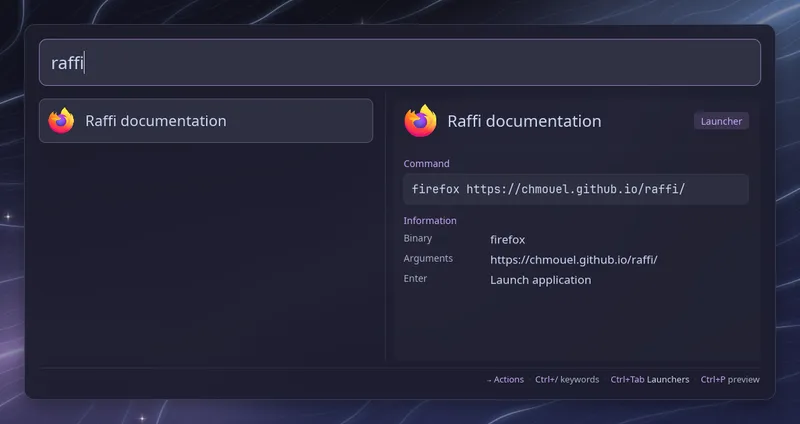The image size is (800, 424).
Task: Click the Enter label in Information
Action: (x=415, y=279)
